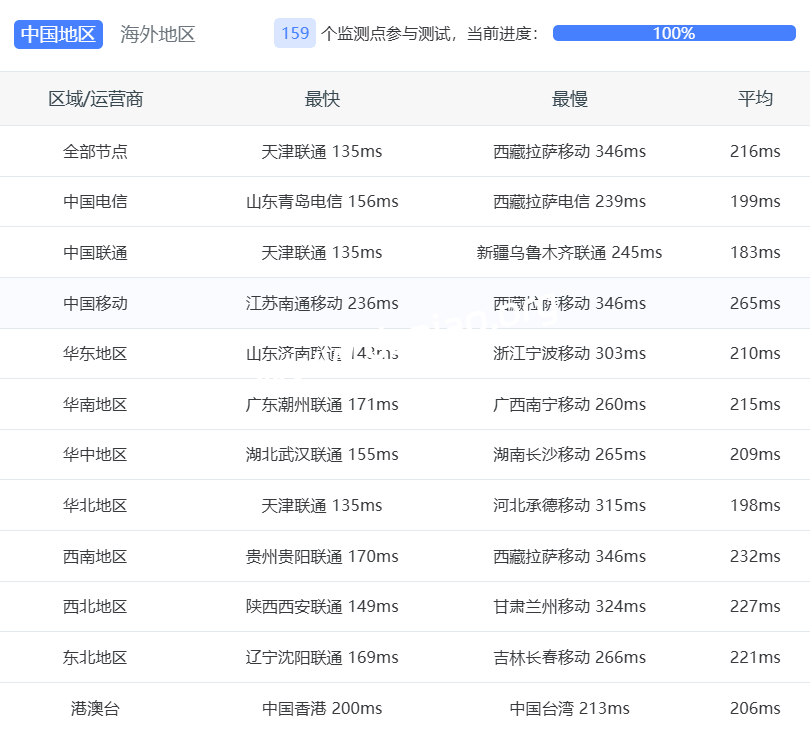Screen dimensions: 810x737
Task: Select the 港澳台 row label
Action: coord(95,709)
